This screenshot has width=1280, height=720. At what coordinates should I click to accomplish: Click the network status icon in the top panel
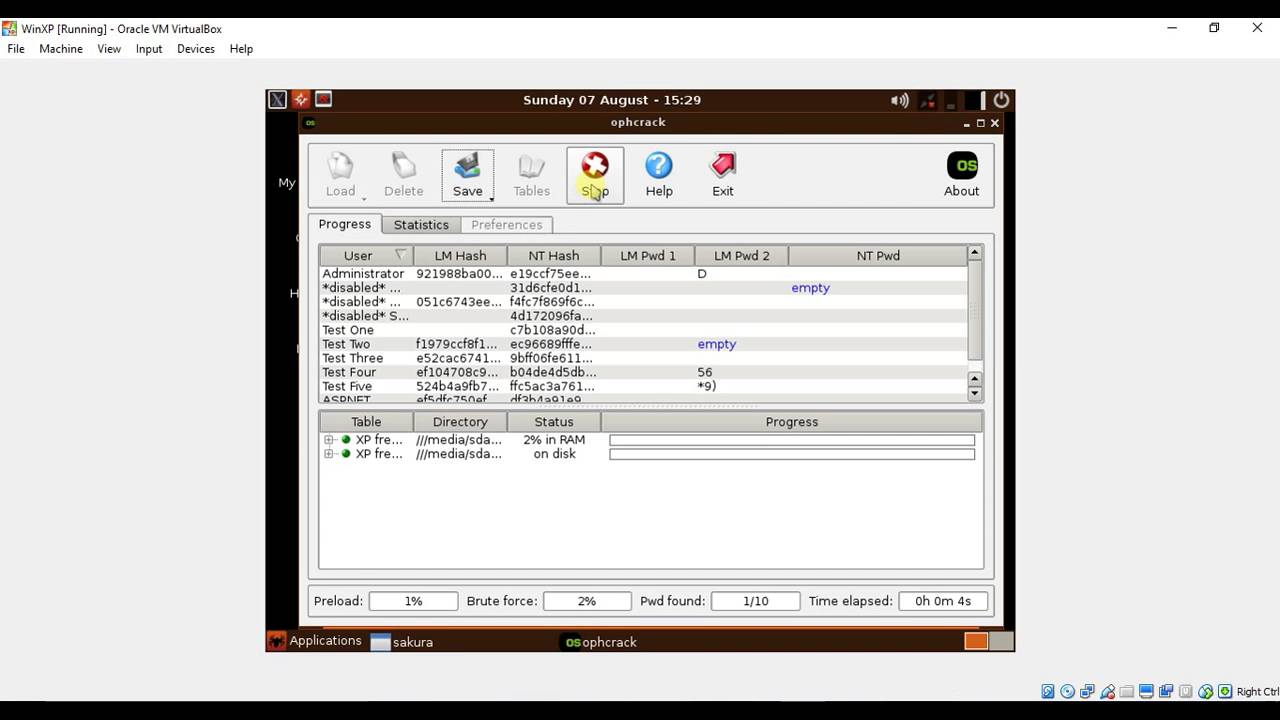[x=928, y=100]
